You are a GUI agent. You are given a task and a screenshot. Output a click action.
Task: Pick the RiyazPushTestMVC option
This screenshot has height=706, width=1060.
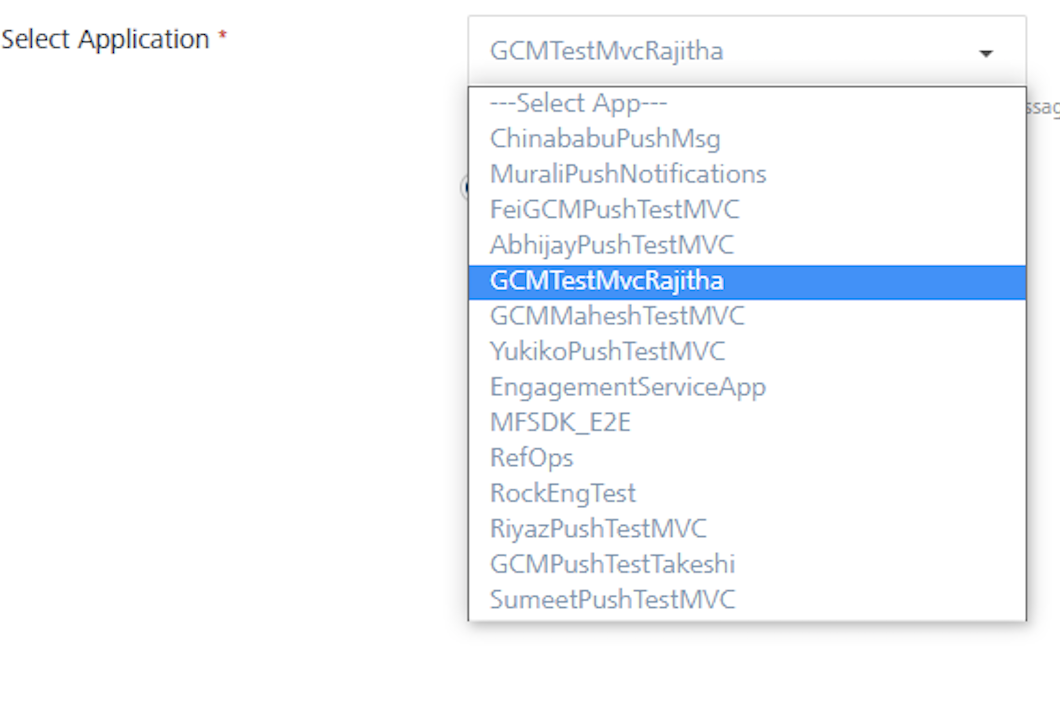click(x=598, y=529)
